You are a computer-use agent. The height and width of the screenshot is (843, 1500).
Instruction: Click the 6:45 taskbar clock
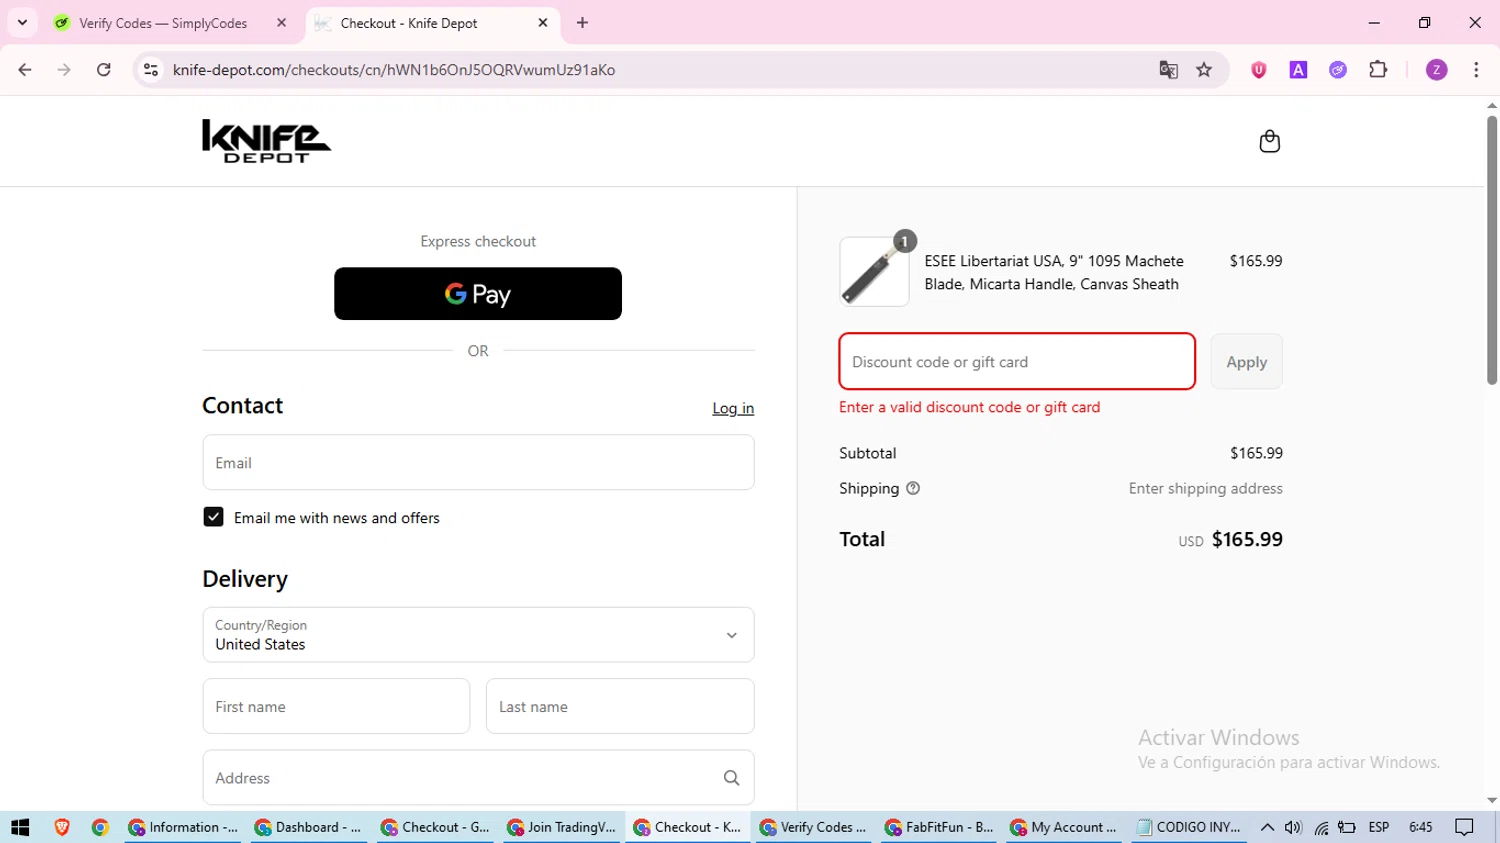tap(1420, 827)
